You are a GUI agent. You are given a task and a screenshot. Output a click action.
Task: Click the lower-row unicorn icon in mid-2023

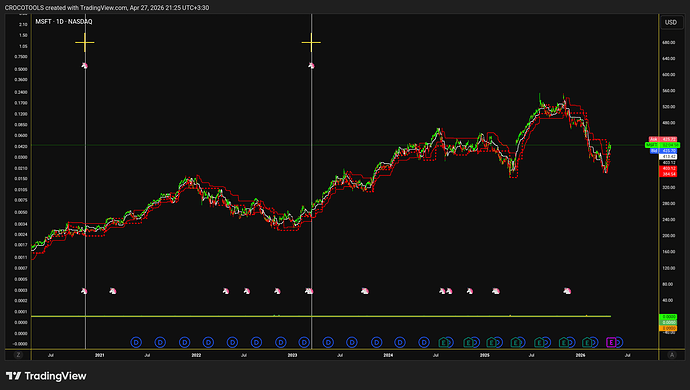[364, 291]
